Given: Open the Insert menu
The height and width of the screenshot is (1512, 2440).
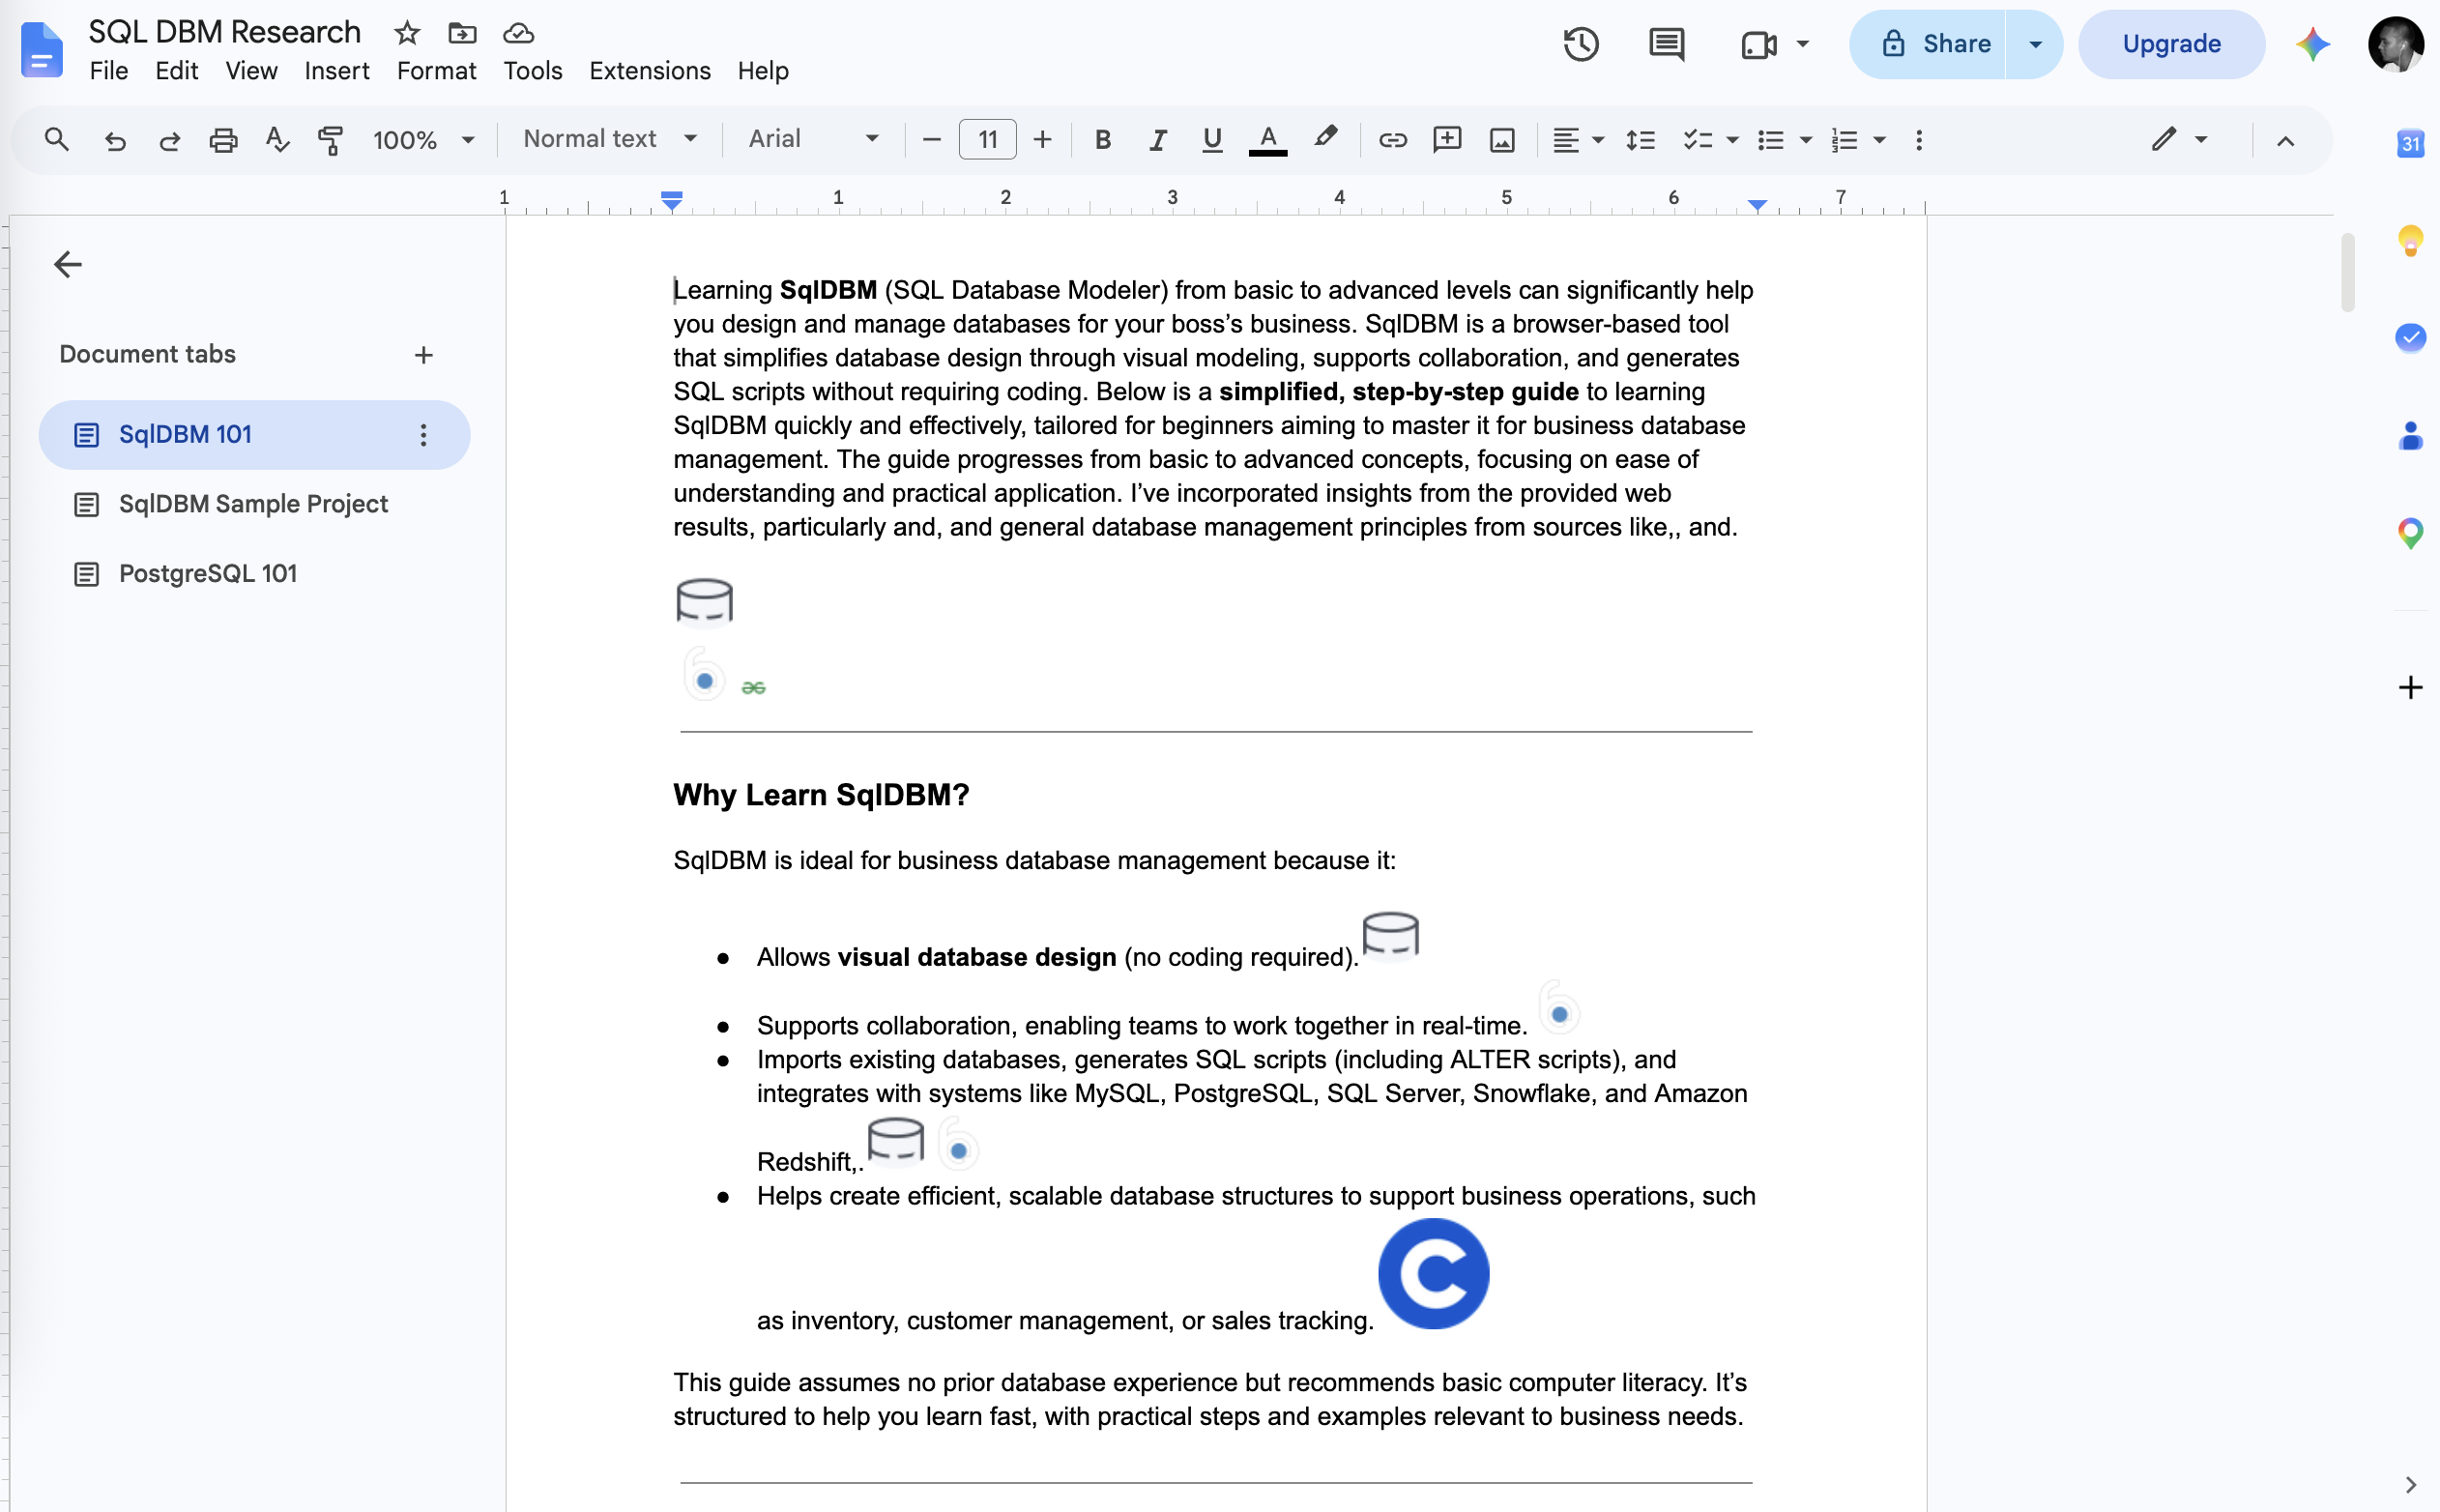Looking at the screenshot, I should pos(336,71).
